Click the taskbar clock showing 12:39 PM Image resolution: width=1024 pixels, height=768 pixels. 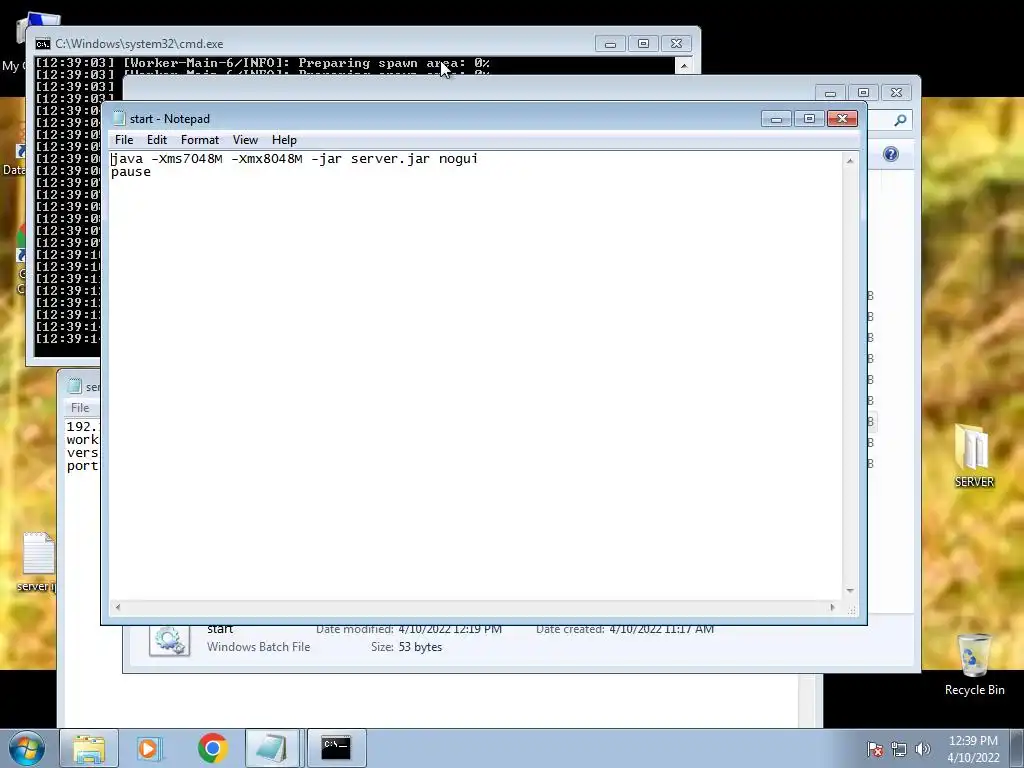point(973,749)
